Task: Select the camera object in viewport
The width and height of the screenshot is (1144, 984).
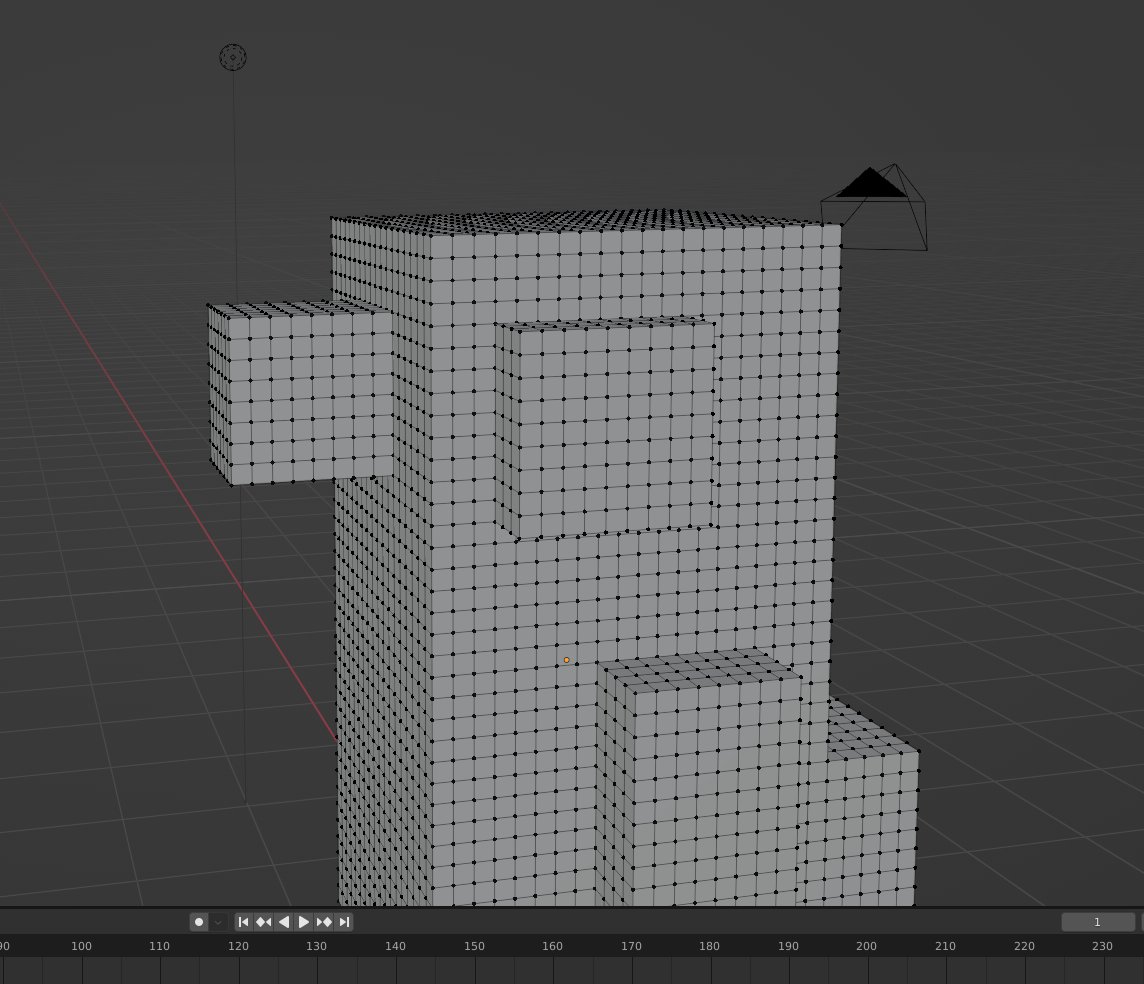Action: pyautogui.click(x=874, y=208)
